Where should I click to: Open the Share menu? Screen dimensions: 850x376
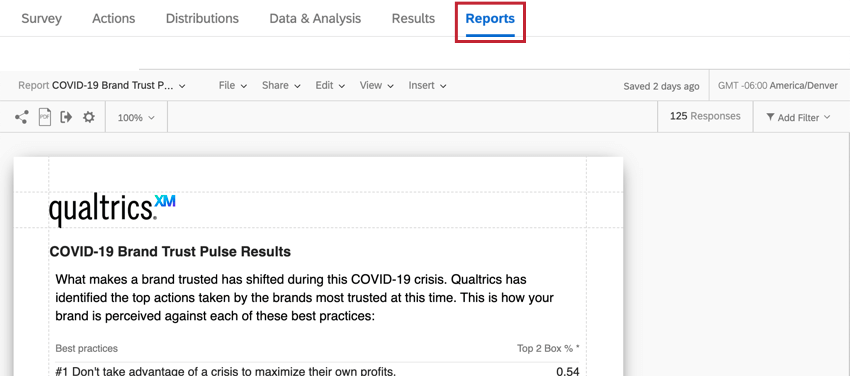[x=281, y=86]
